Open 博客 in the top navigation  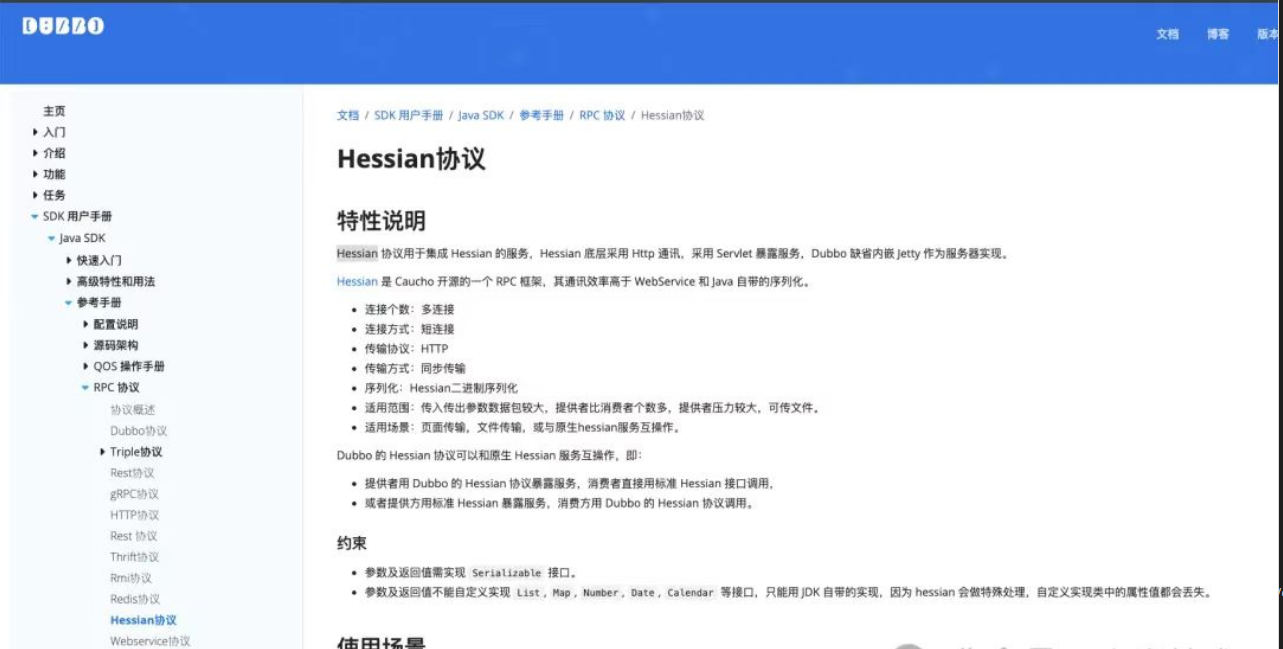[1217, 34]
